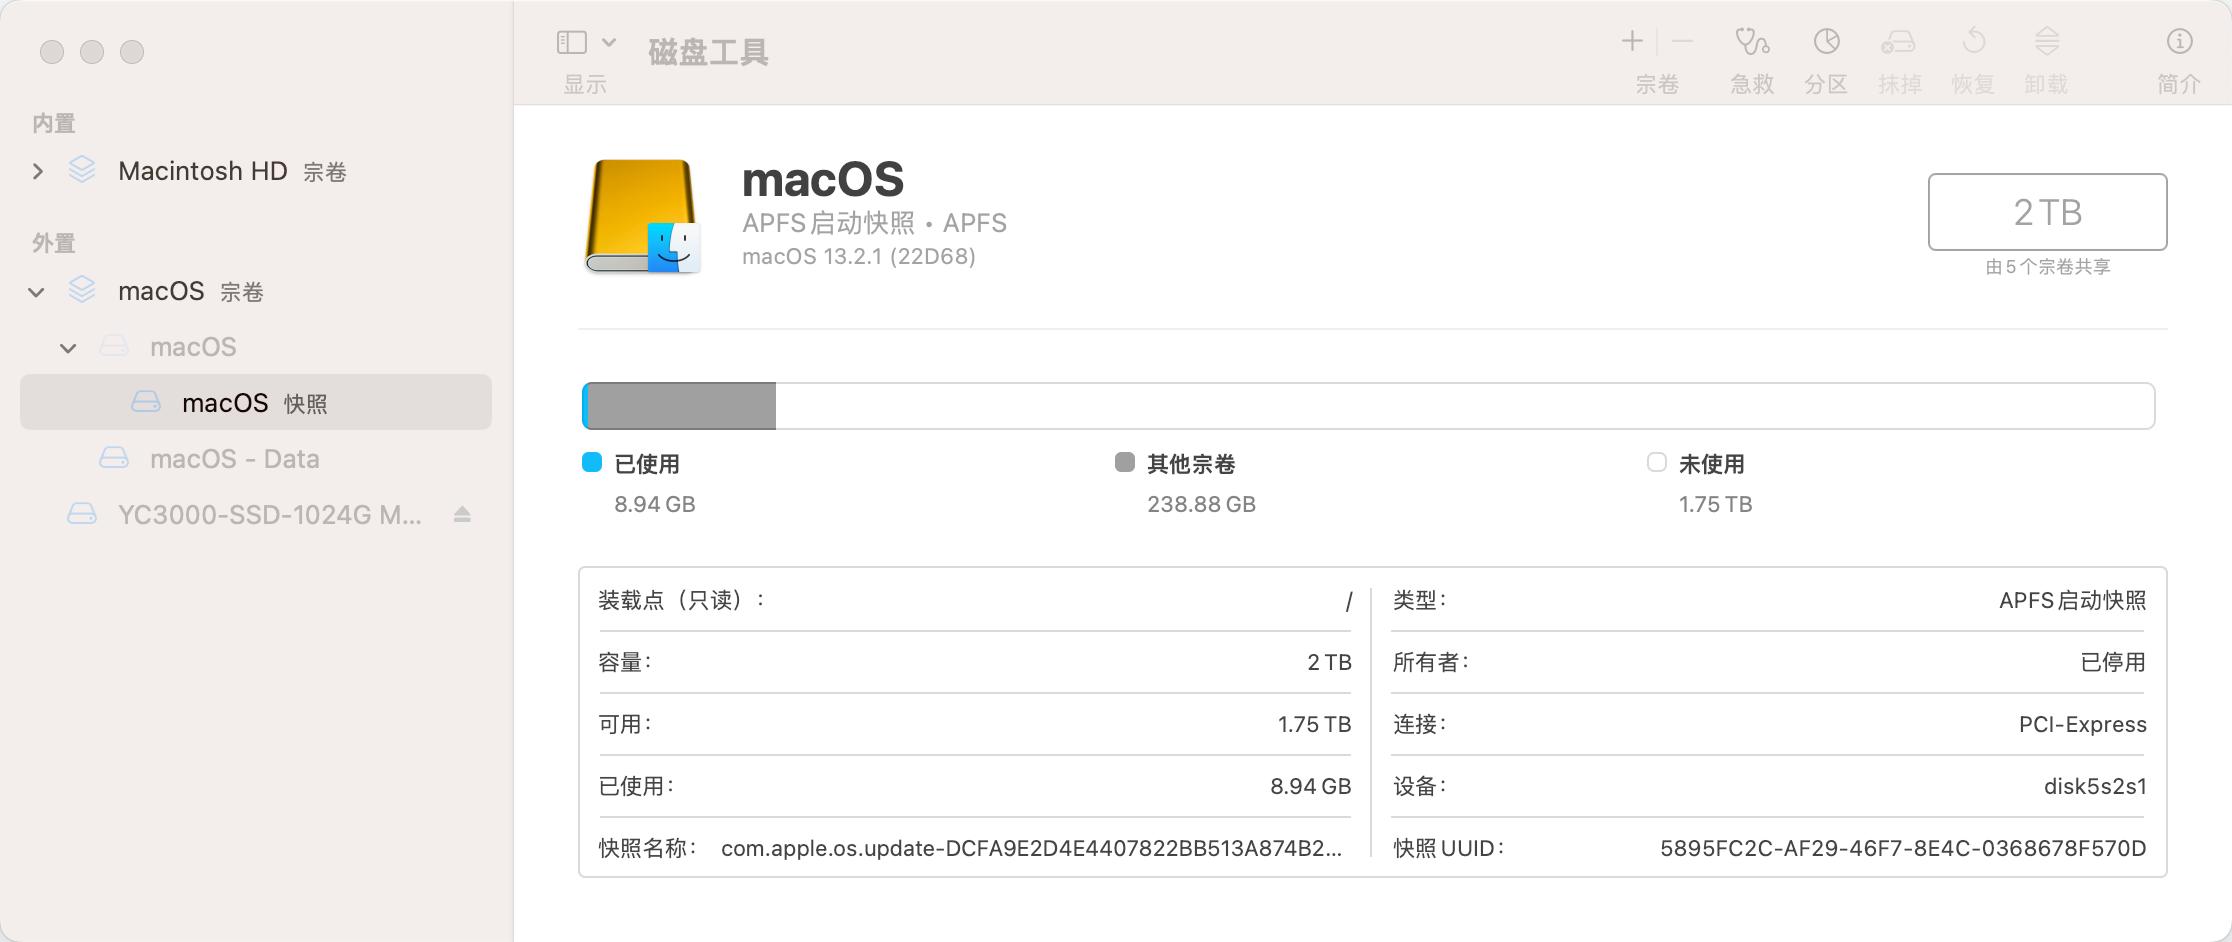
Task: Click the 2TB capacity indicator box
Action: pyautogui.click(x=2046, y=212)
